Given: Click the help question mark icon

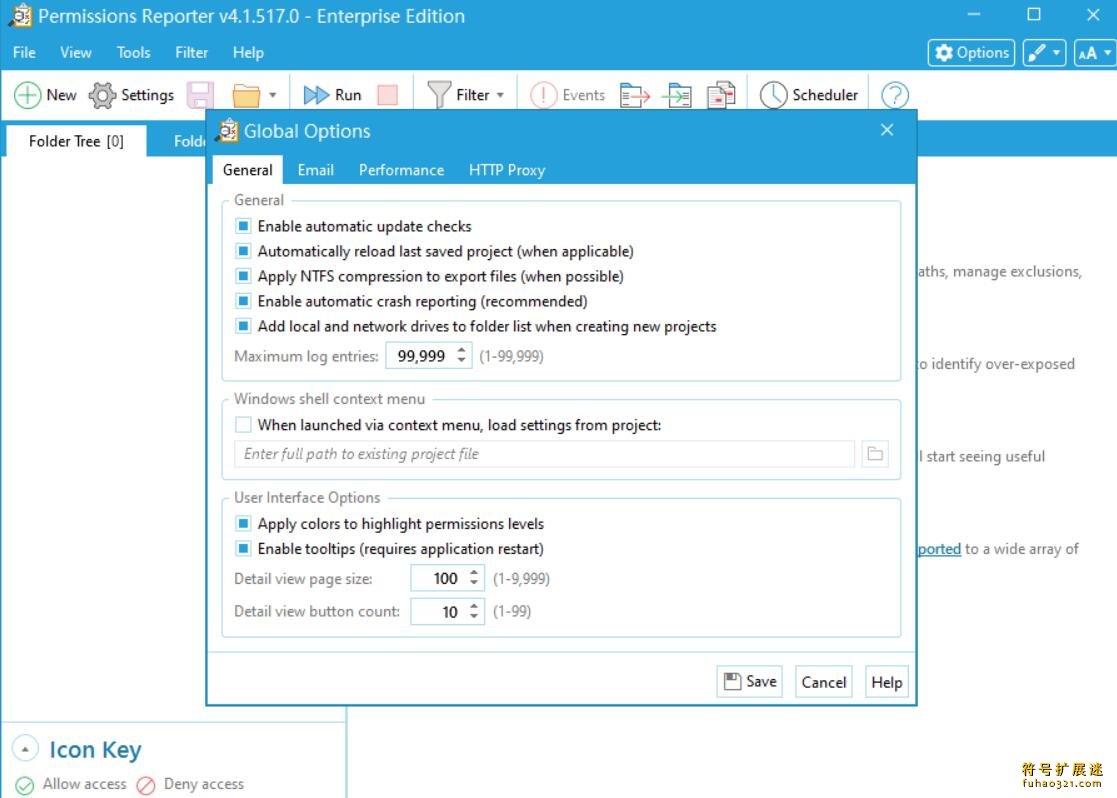Looking at the screenshot, I should coord(895,95).
